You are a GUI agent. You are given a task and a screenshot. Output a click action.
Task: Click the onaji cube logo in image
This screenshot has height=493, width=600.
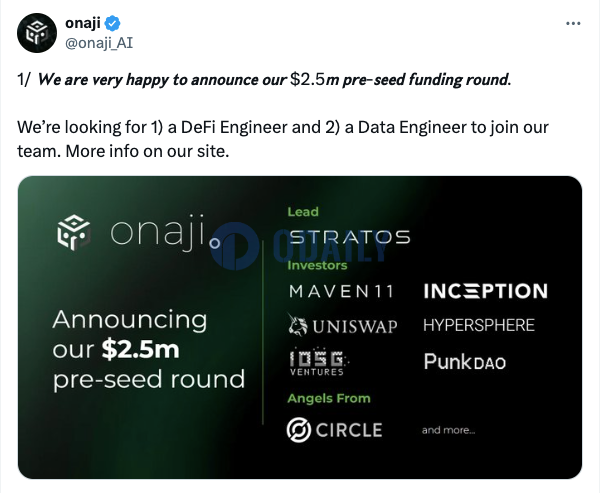74,232
